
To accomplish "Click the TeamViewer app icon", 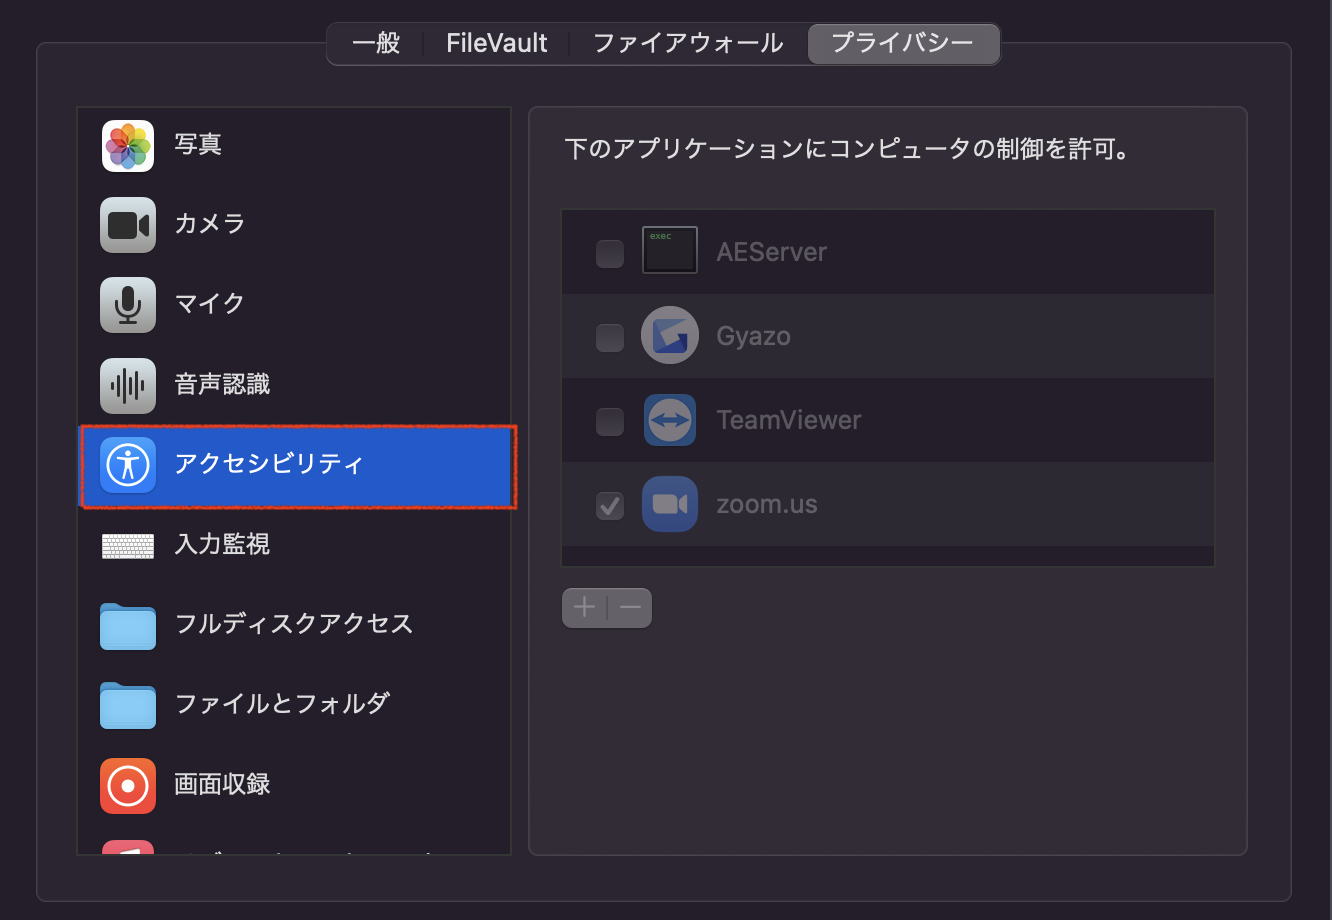I will click(x=669, y=419).
